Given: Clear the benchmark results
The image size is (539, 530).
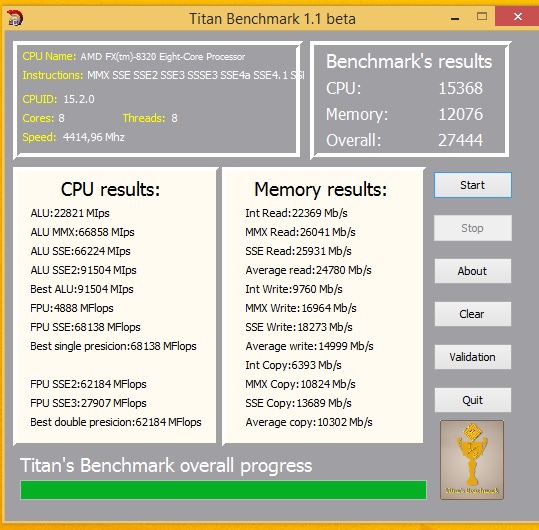Looking at the screenshot, I should pyautogui.click(x=473, y=314).
